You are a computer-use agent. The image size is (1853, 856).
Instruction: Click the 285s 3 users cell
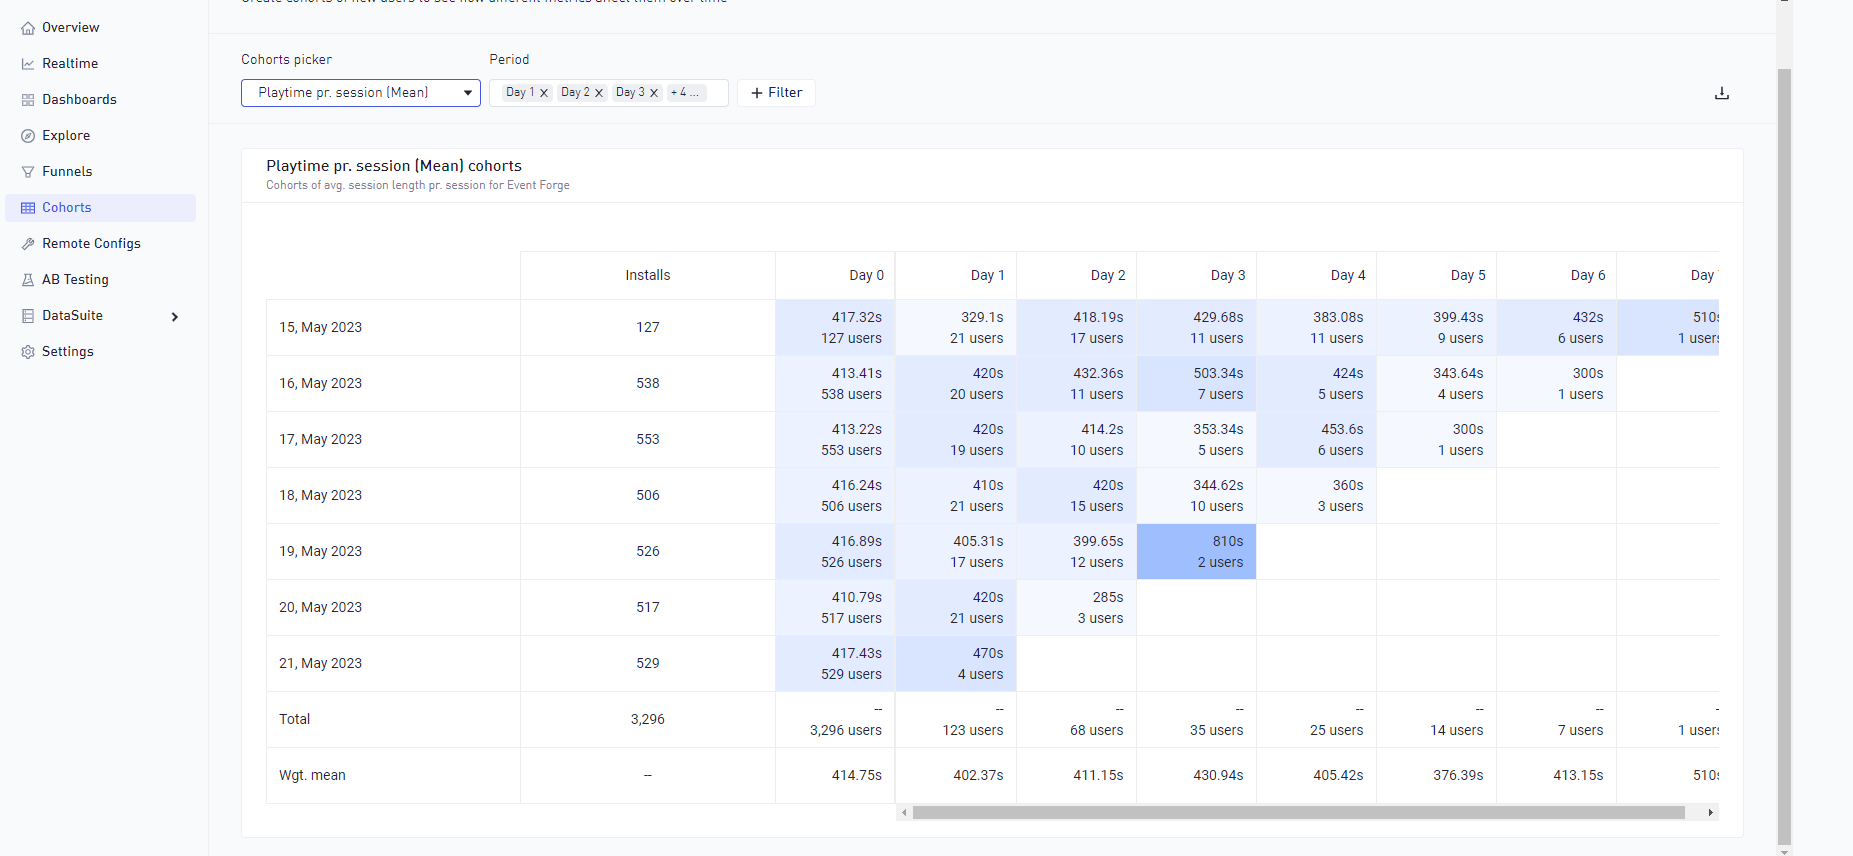[1077, 608]
